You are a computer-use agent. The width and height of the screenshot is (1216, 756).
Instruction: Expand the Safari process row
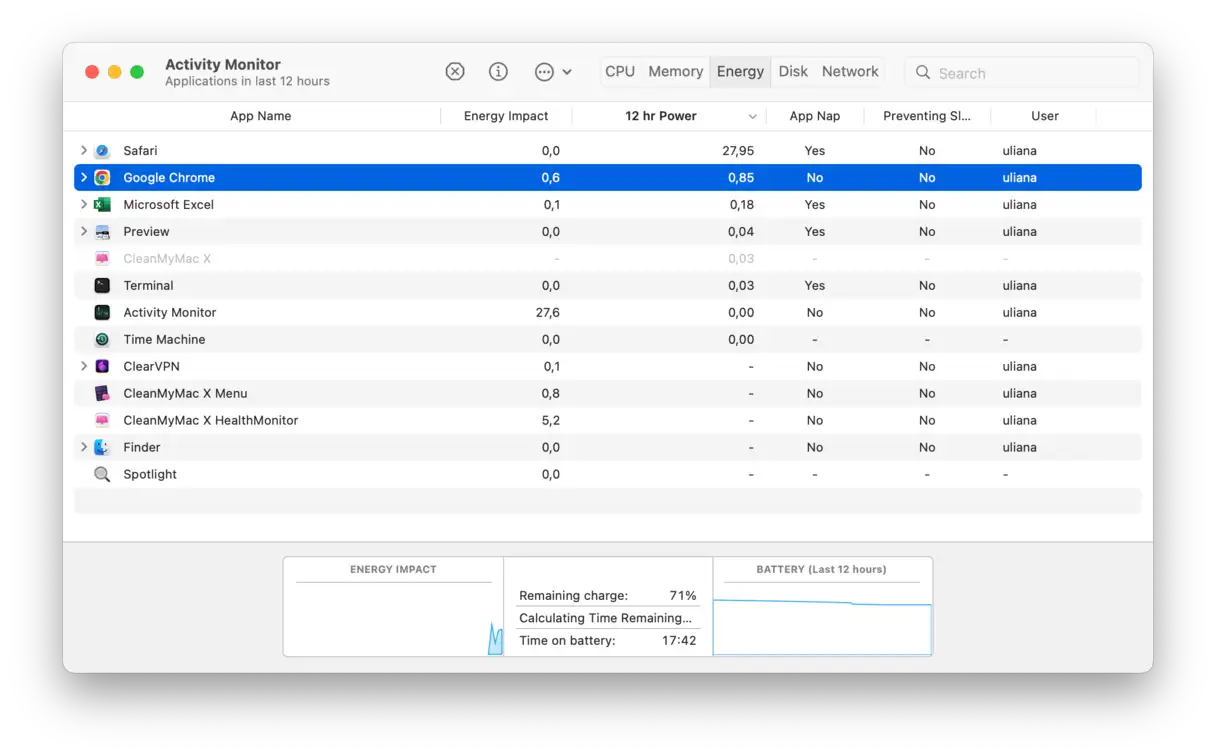84,151
